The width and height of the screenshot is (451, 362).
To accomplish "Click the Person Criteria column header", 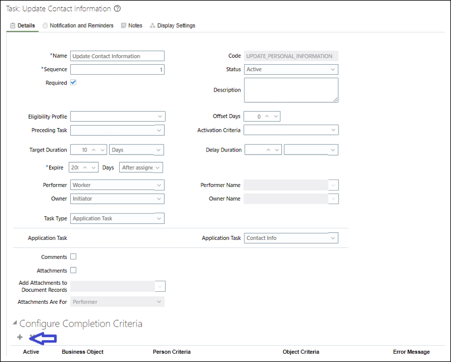I will 172,352.
